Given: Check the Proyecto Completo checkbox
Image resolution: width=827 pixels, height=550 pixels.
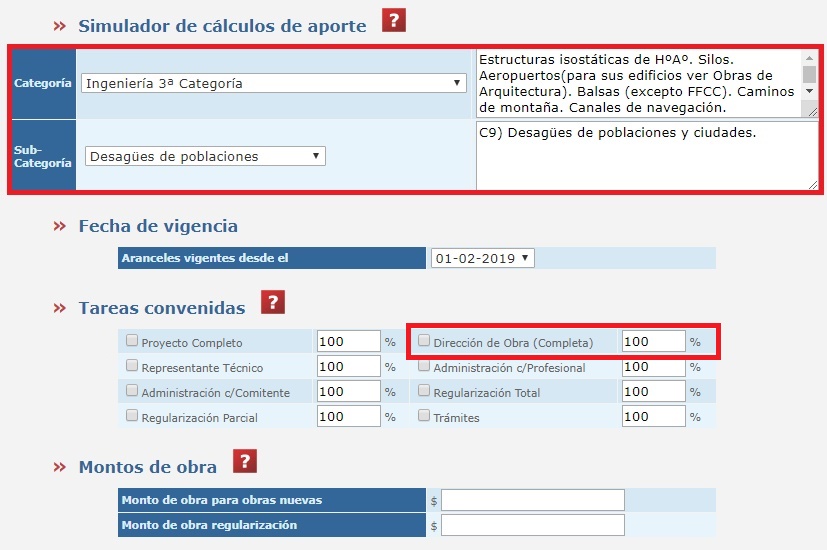Looking at the screenshot, I should click(132, 341).
